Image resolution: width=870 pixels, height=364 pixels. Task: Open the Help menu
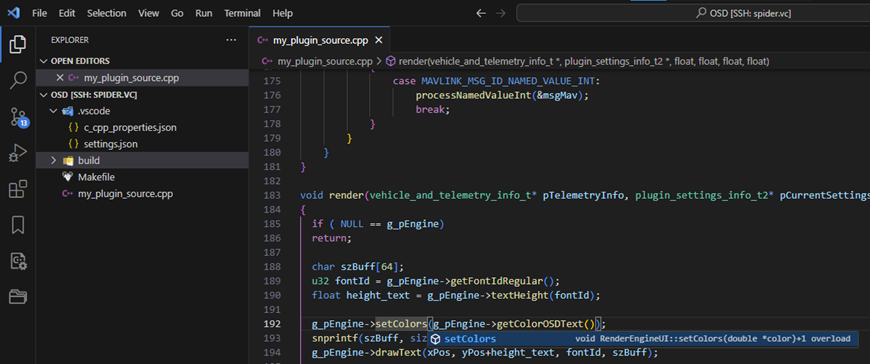click(282, 13)
